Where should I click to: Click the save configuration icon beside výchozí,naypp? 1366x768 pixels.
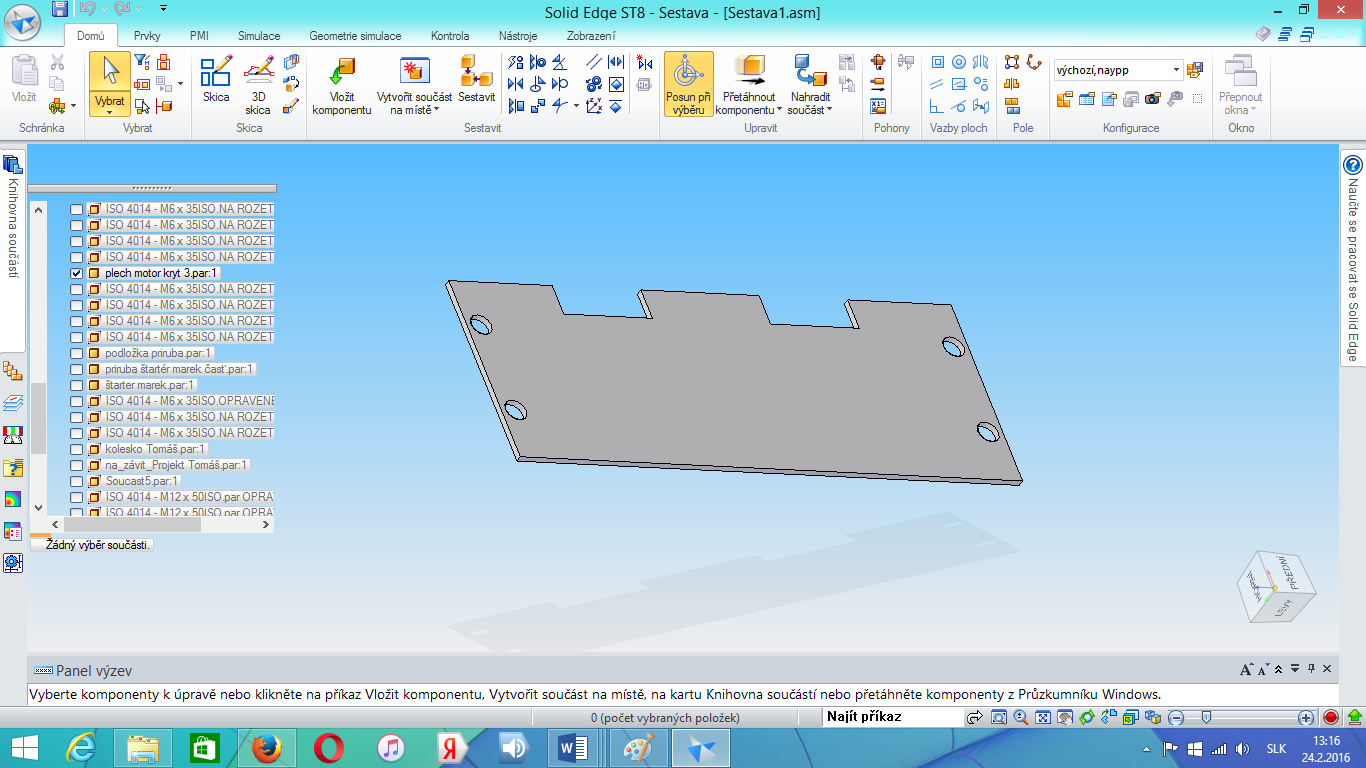(x=1194, y=70)
